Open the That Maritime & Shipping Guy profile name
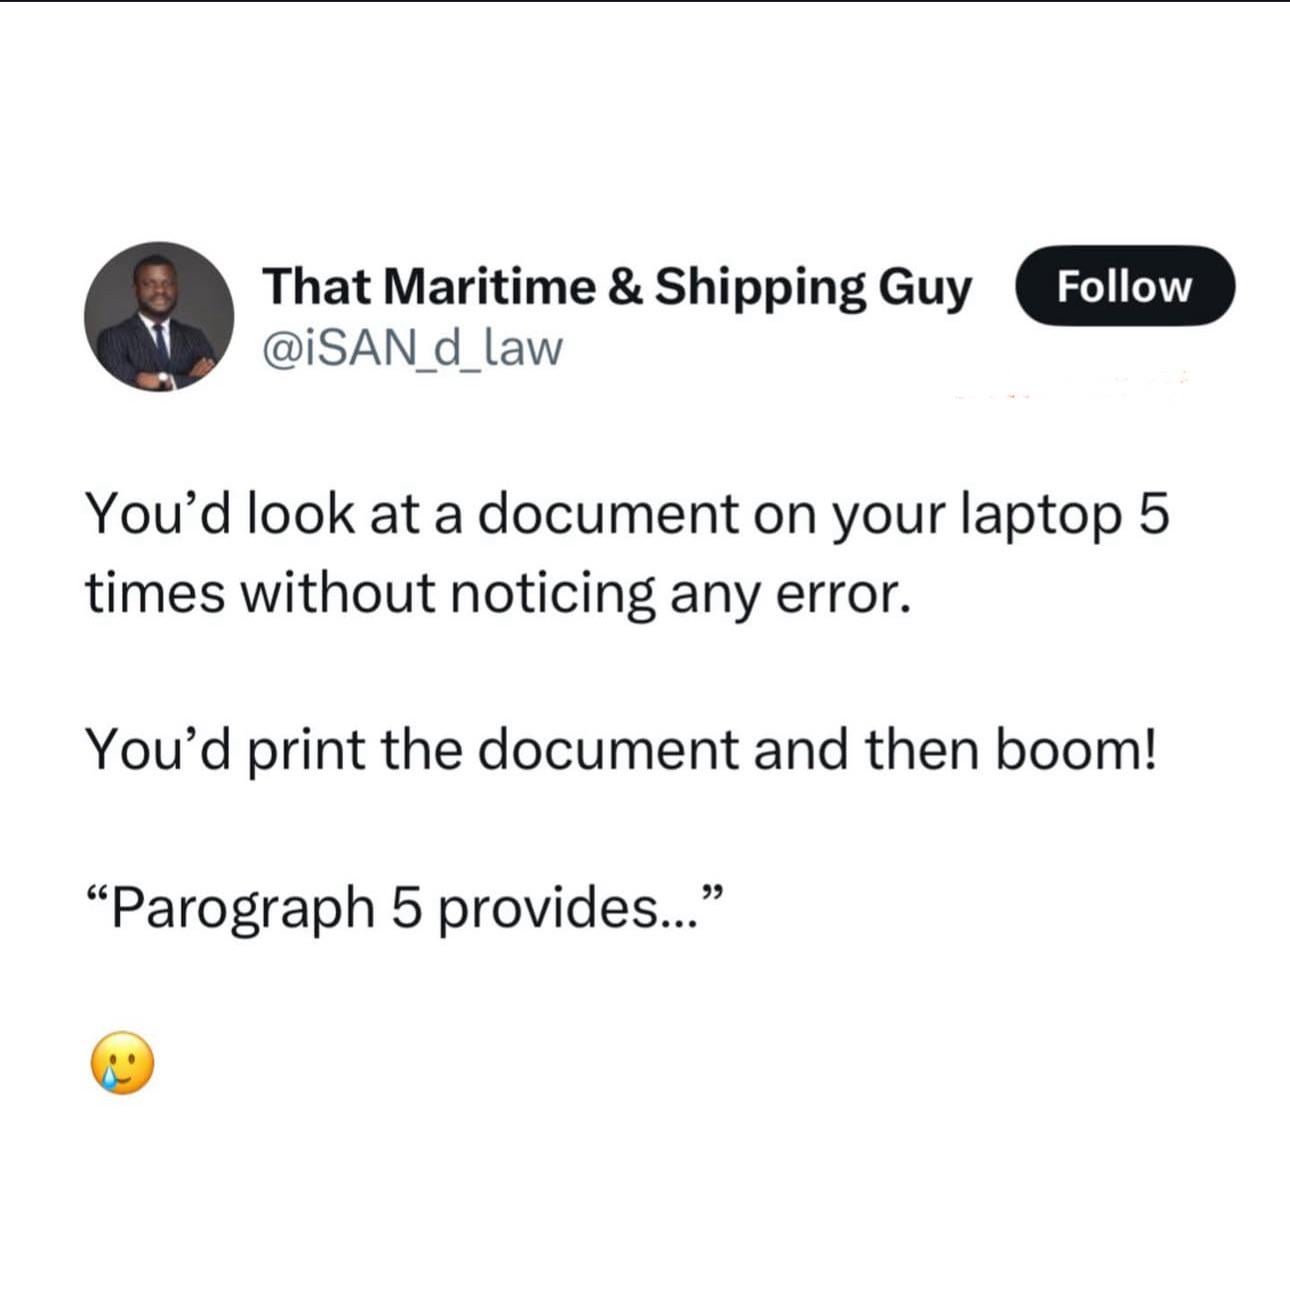 point(616,287)
